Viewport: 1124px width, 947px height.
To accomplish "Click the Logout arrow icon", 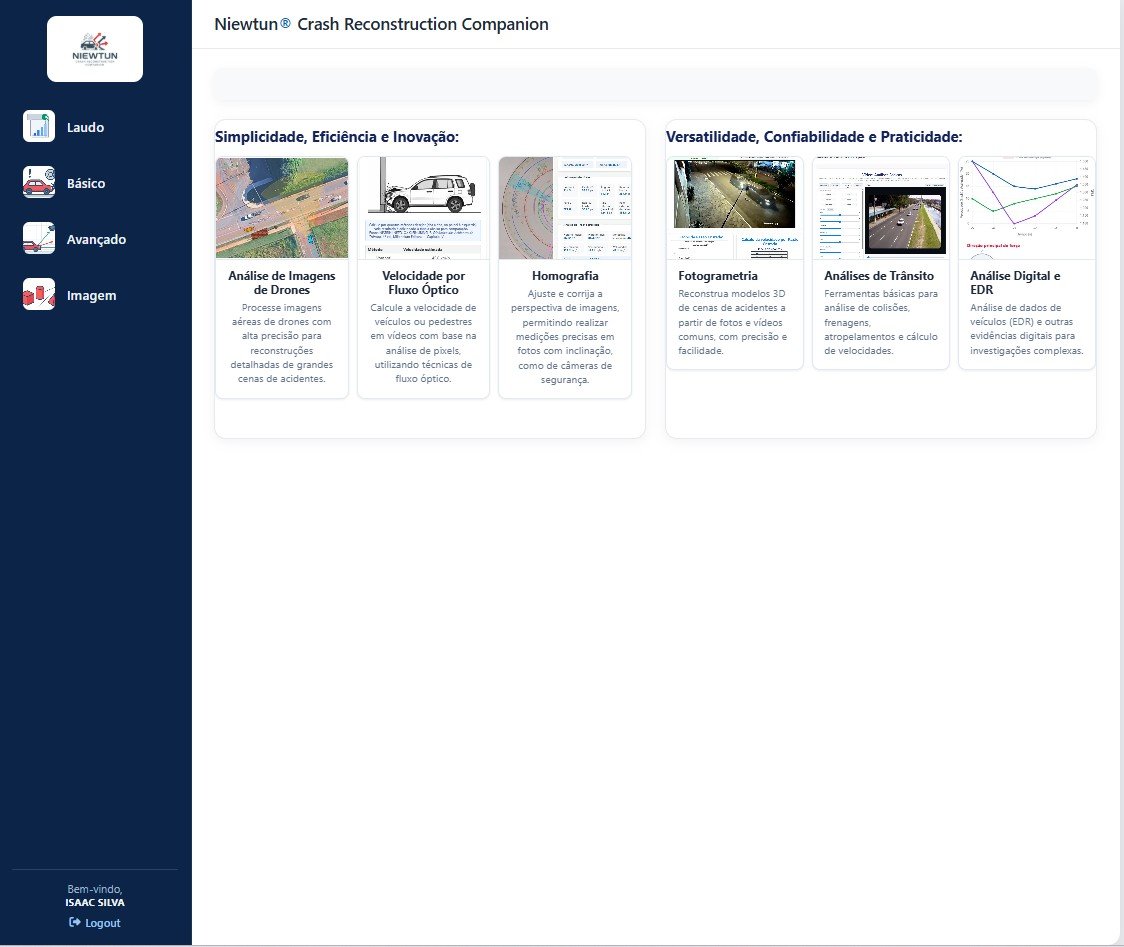I will 75,922.
